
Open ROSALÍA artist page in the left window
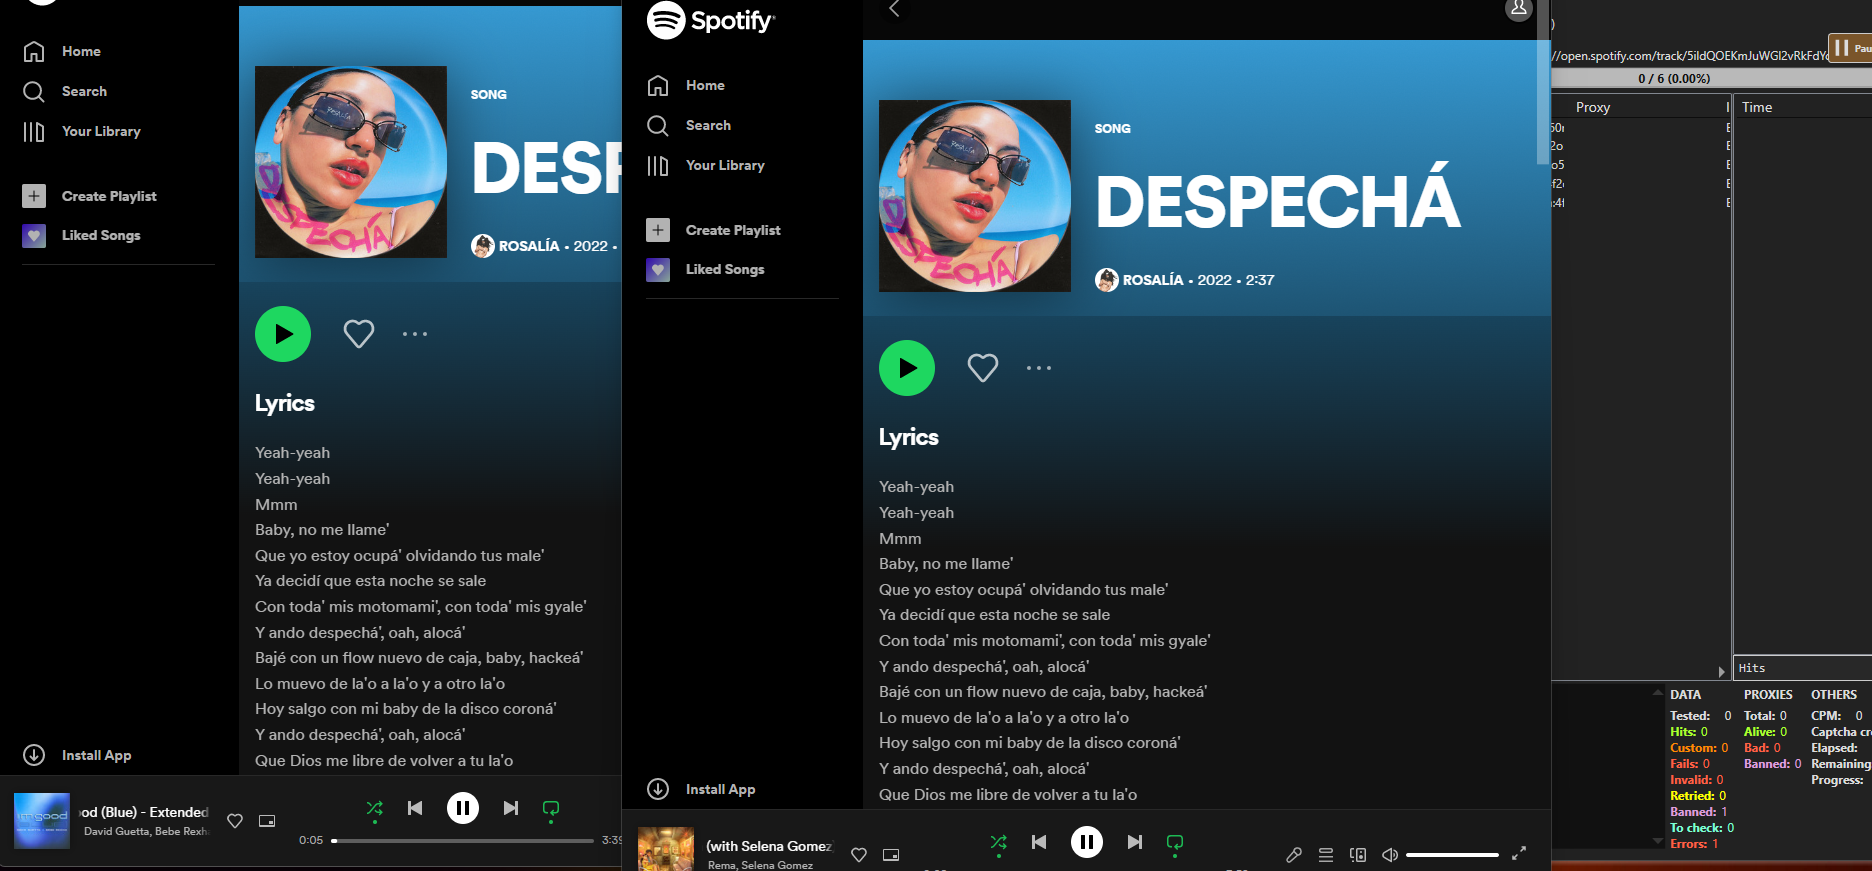tap(529, 246)
